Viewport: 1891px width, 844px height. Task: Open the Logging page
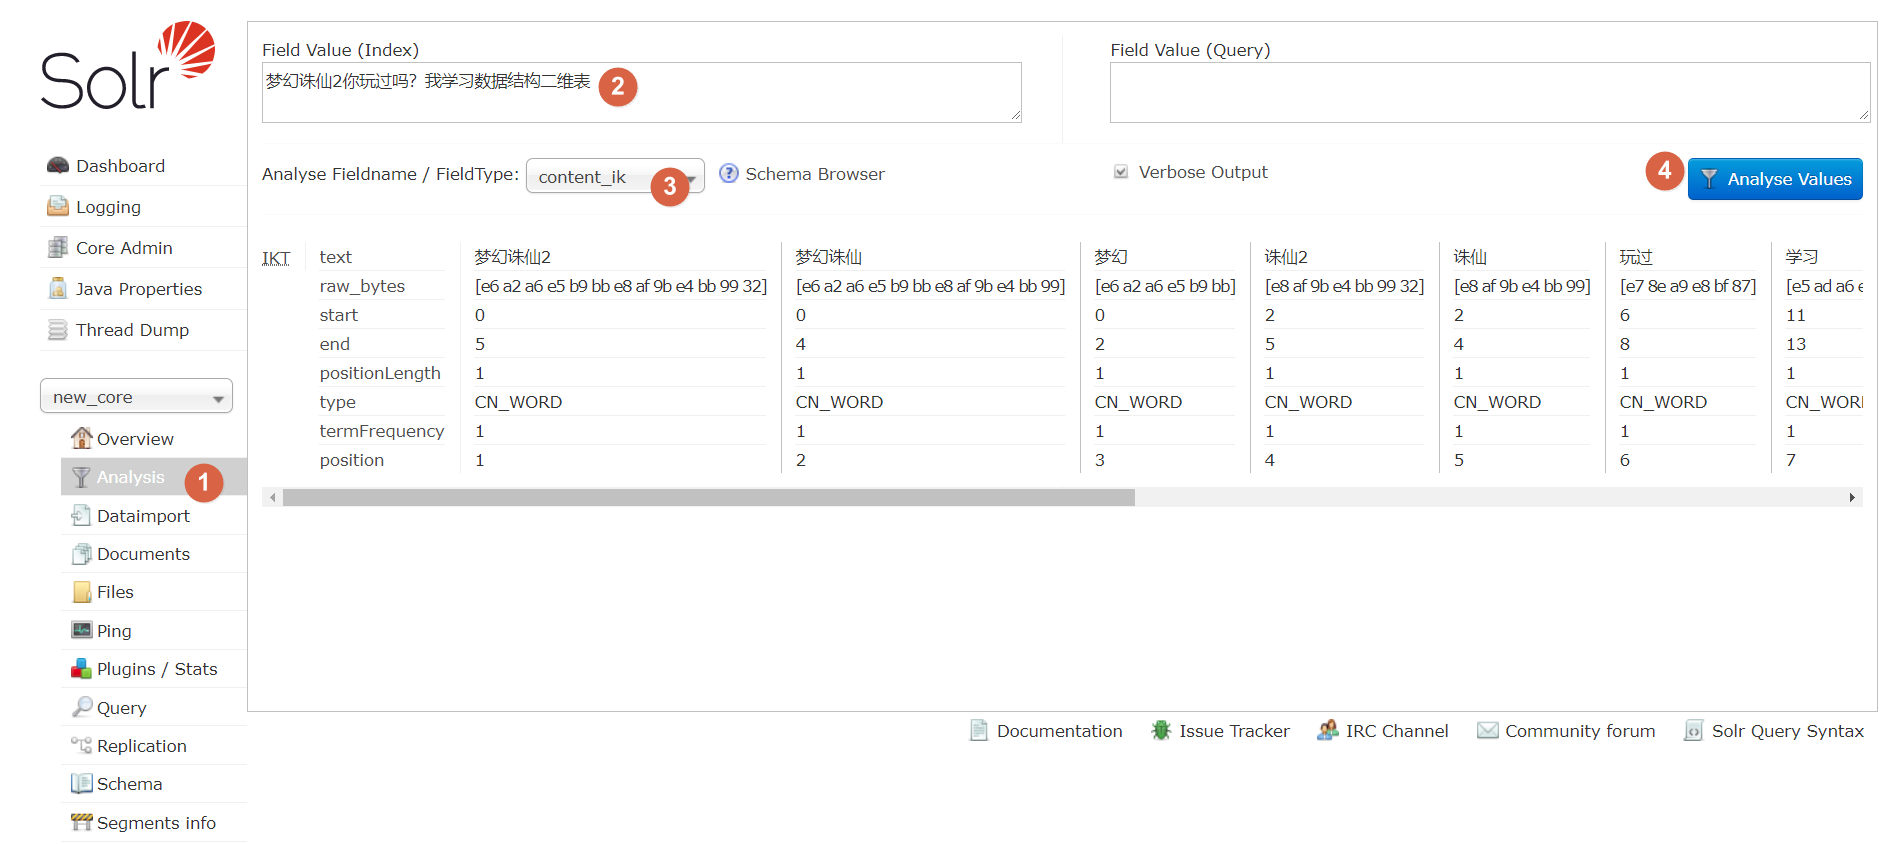[108, 206]
